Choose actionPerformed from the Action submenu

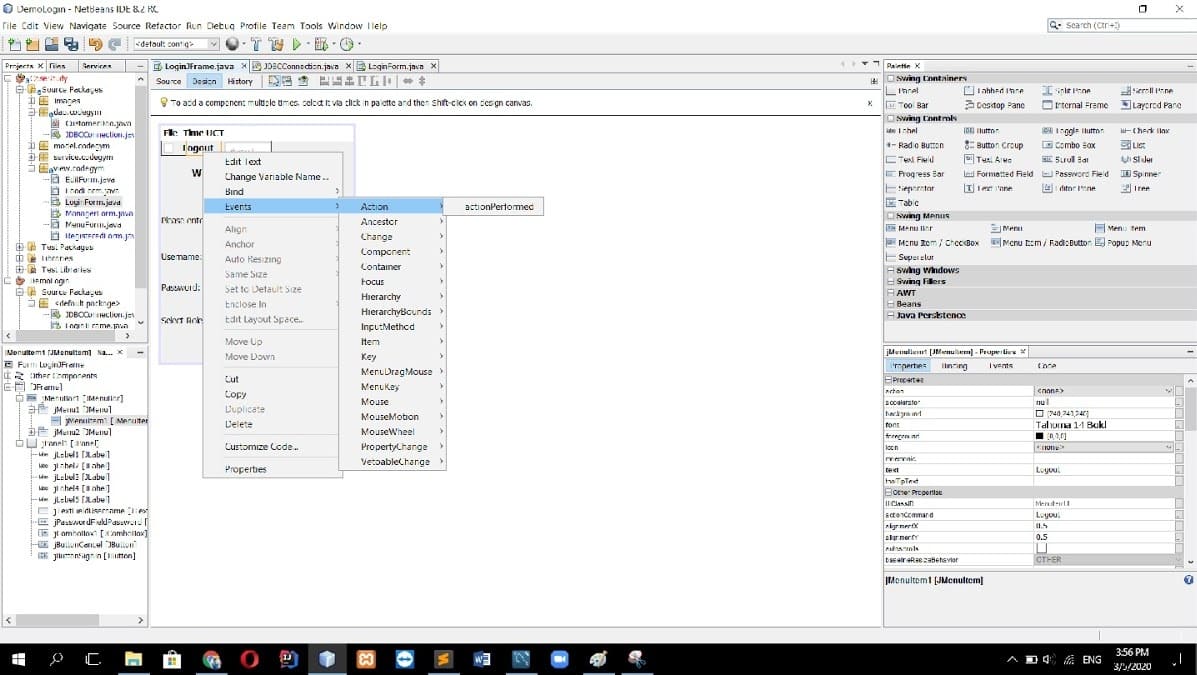pos(499,207)
